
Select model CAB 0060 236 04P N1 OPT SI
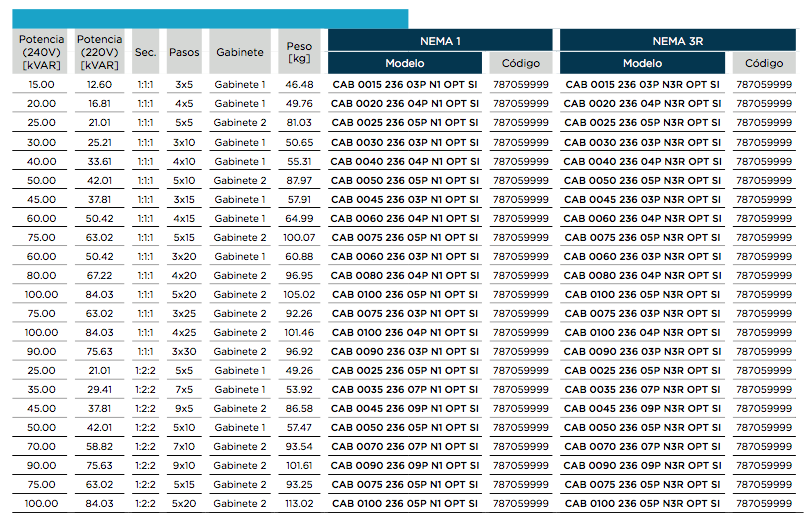(405, 219)
